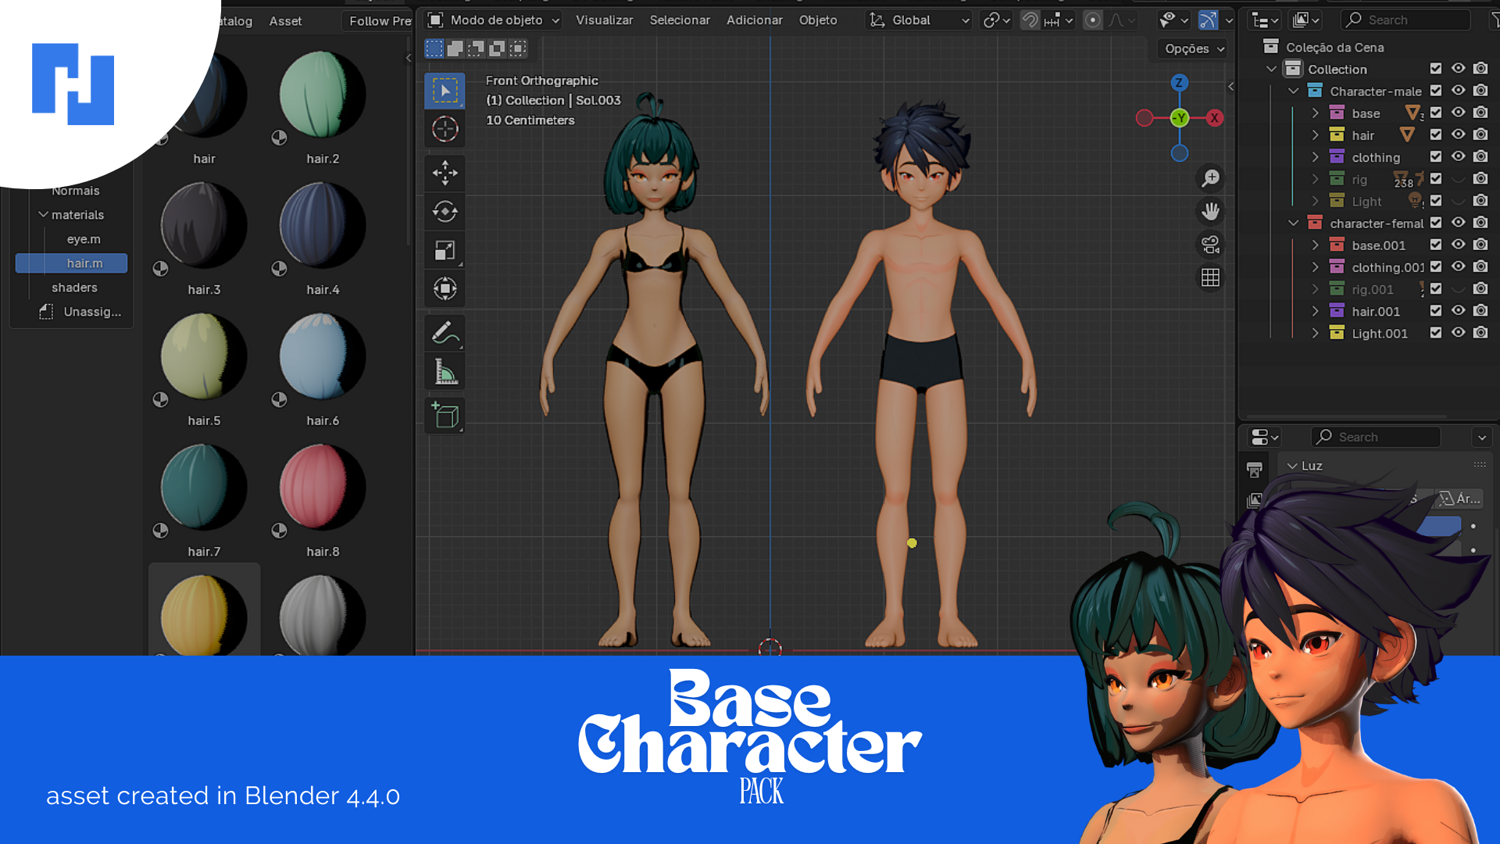Image resolution: width=1500 pixels, height=844 pixels.
Task: Click the viewport zoom magnifier icon
Action: pyautogui.click(x=1210, y=178)
